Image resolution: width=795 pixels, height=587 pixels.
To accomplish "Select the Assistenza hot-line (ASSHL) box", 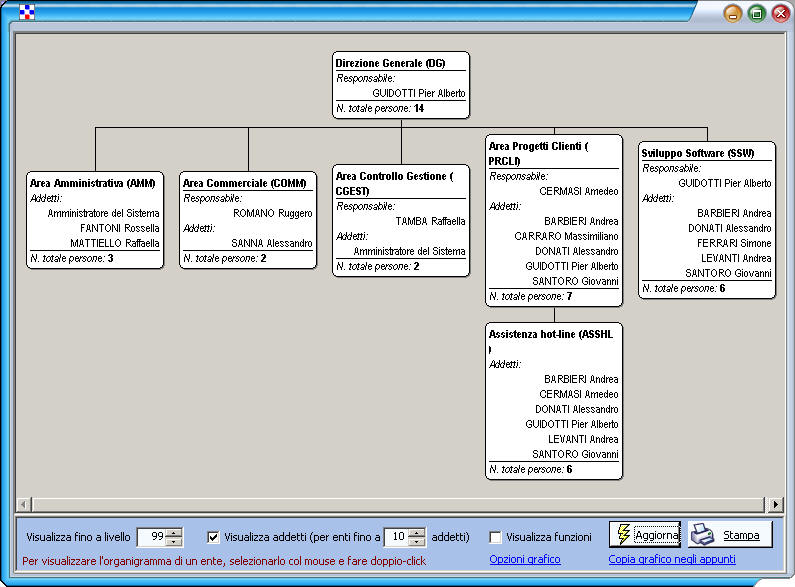I will click(x=554, y=400).
